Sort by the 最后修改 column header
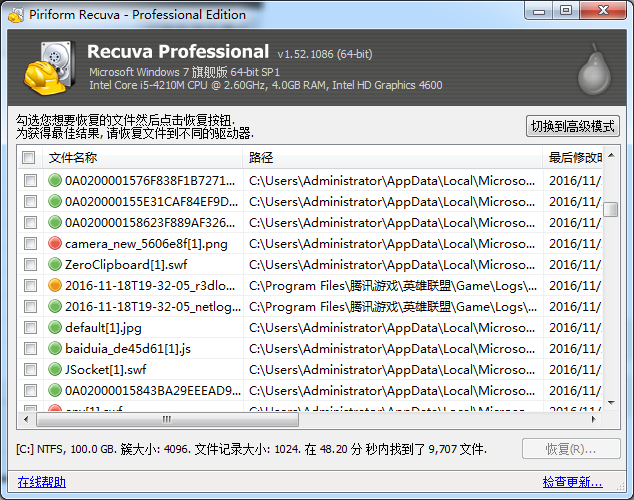 click(x=573, y=157)
